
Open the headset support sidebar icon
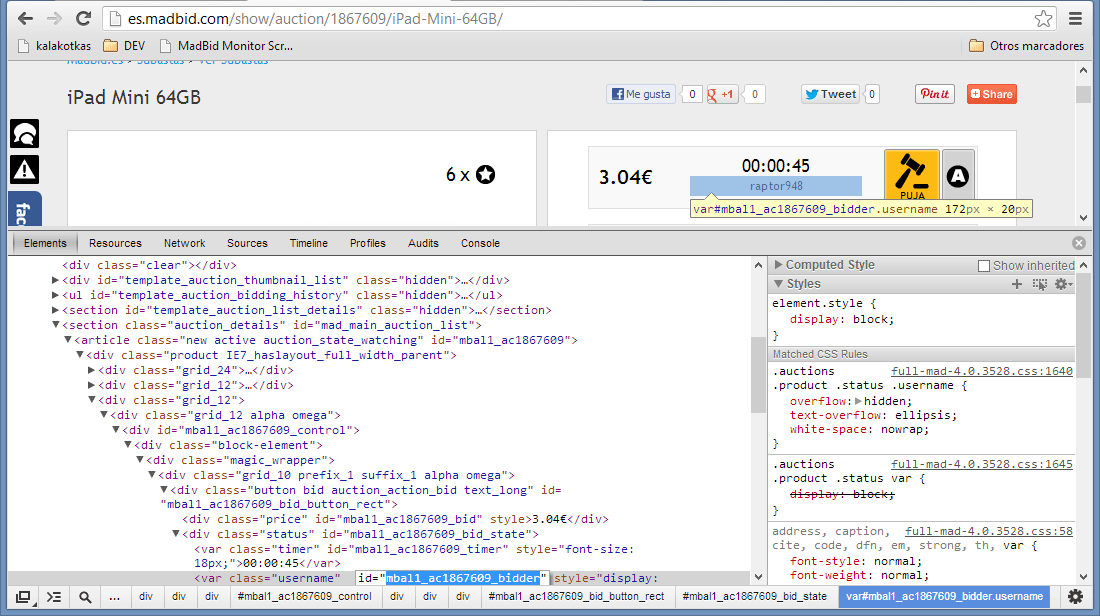(25, 133)
